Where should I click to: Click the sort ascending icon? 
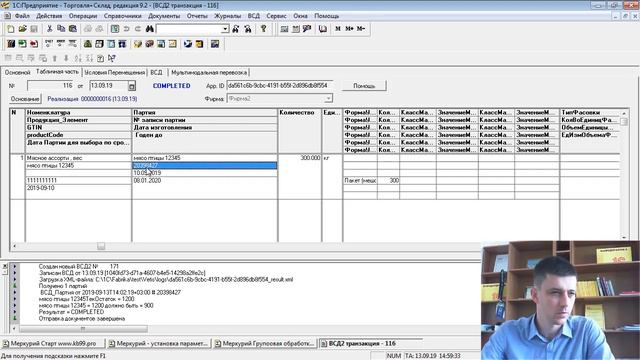click(78, 58)
